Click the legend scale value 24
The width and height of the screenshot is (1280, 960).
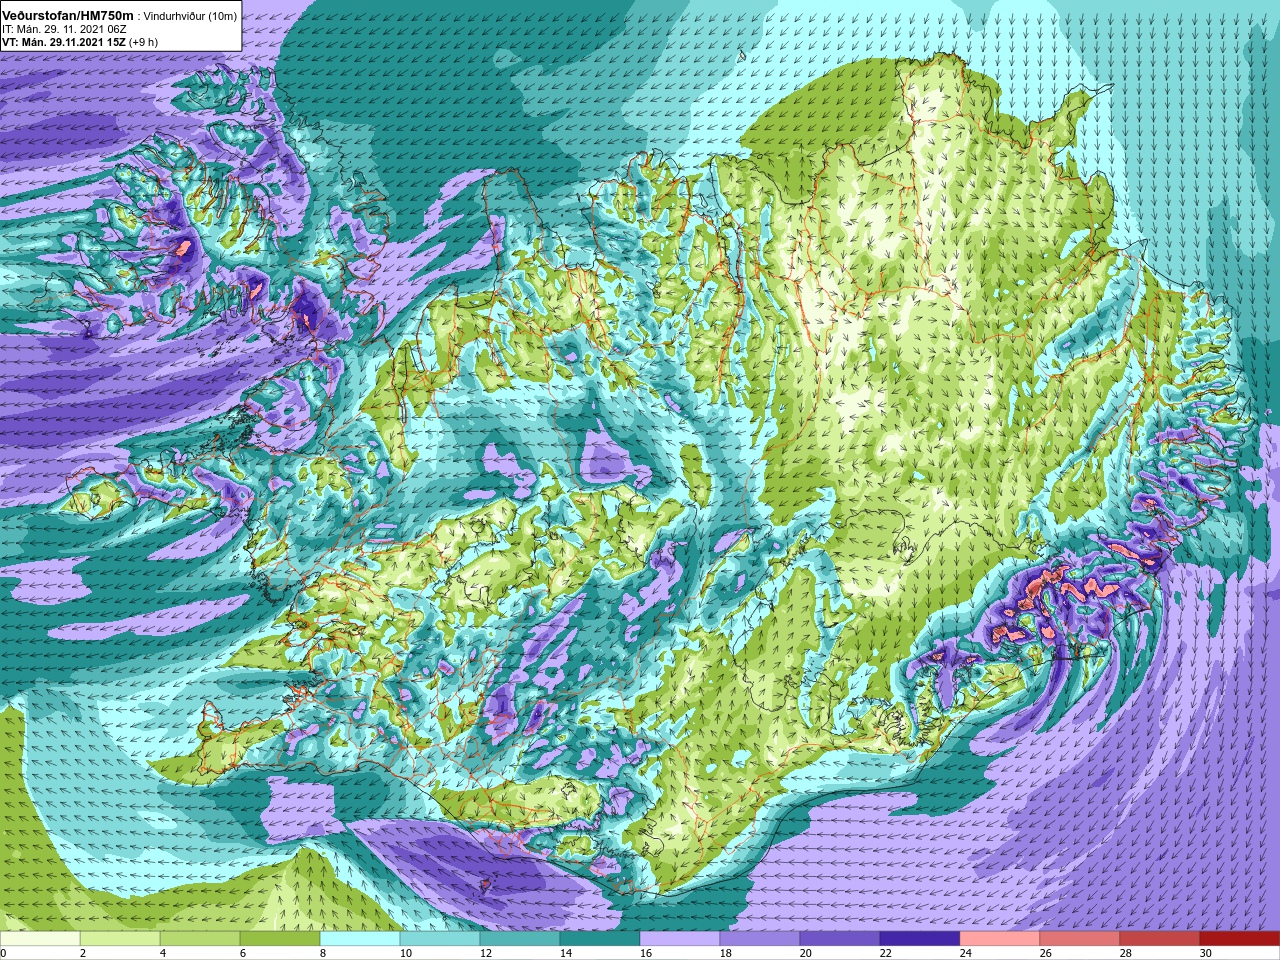967,953
